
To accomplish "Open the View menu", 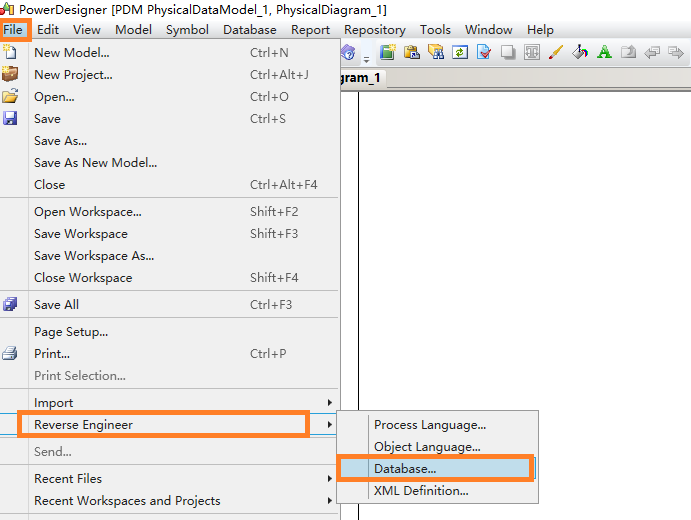I will tap(86, 30).
